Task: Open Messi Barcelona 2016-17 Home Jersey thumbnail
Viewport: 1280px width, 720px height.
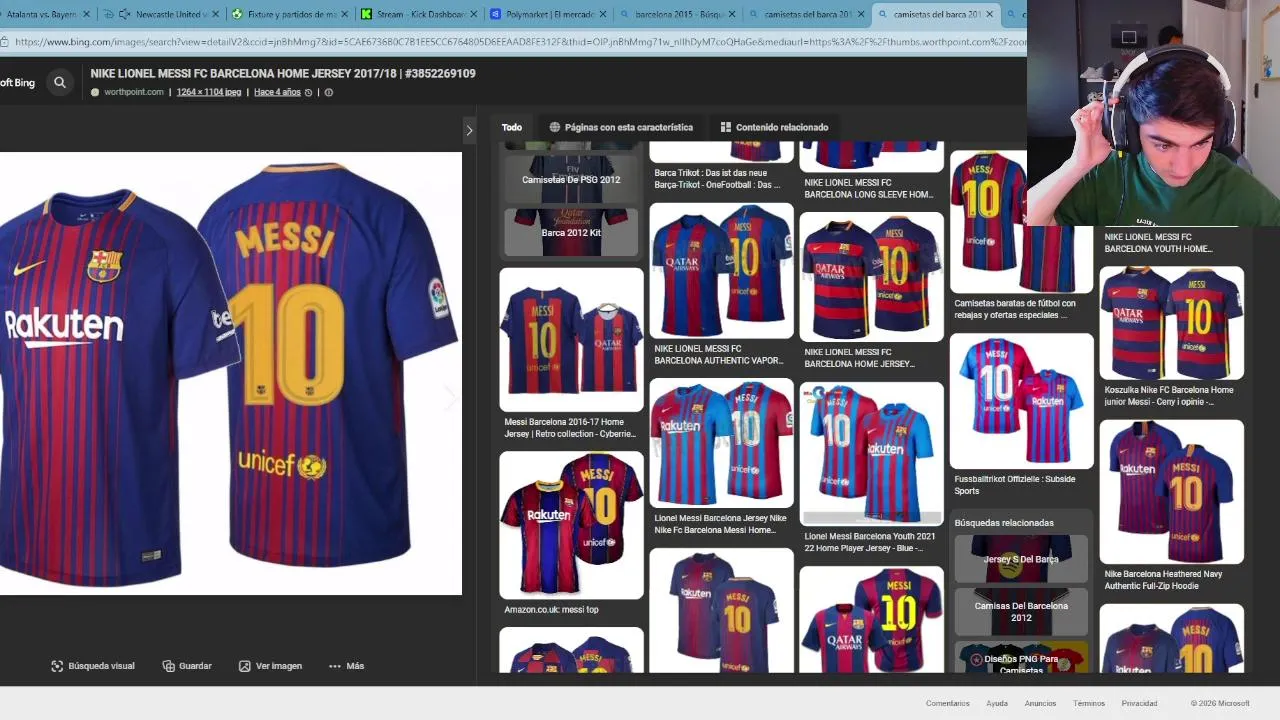Action: [x=571, y=340]
